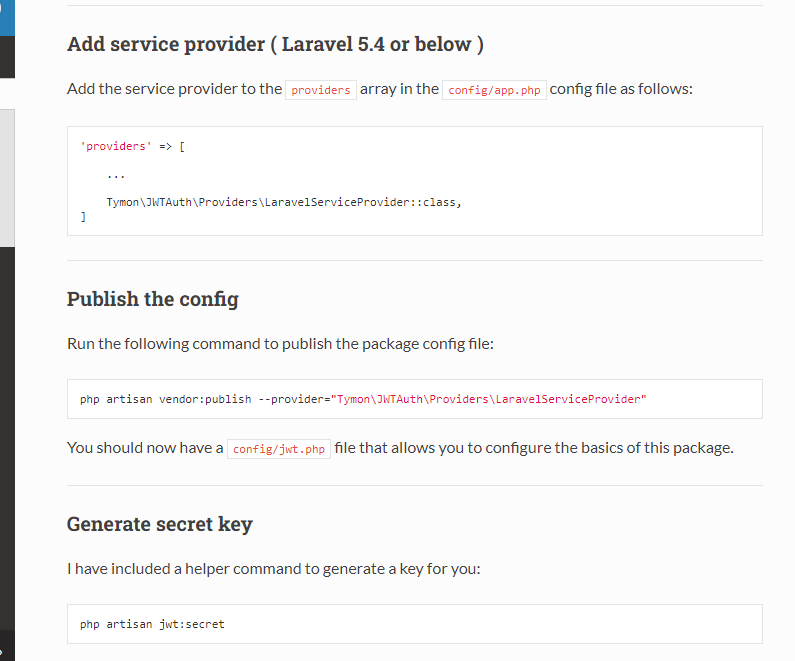The image size is (795, 661).
Task: Click the closing bracket in providers code
Action: 83,217
